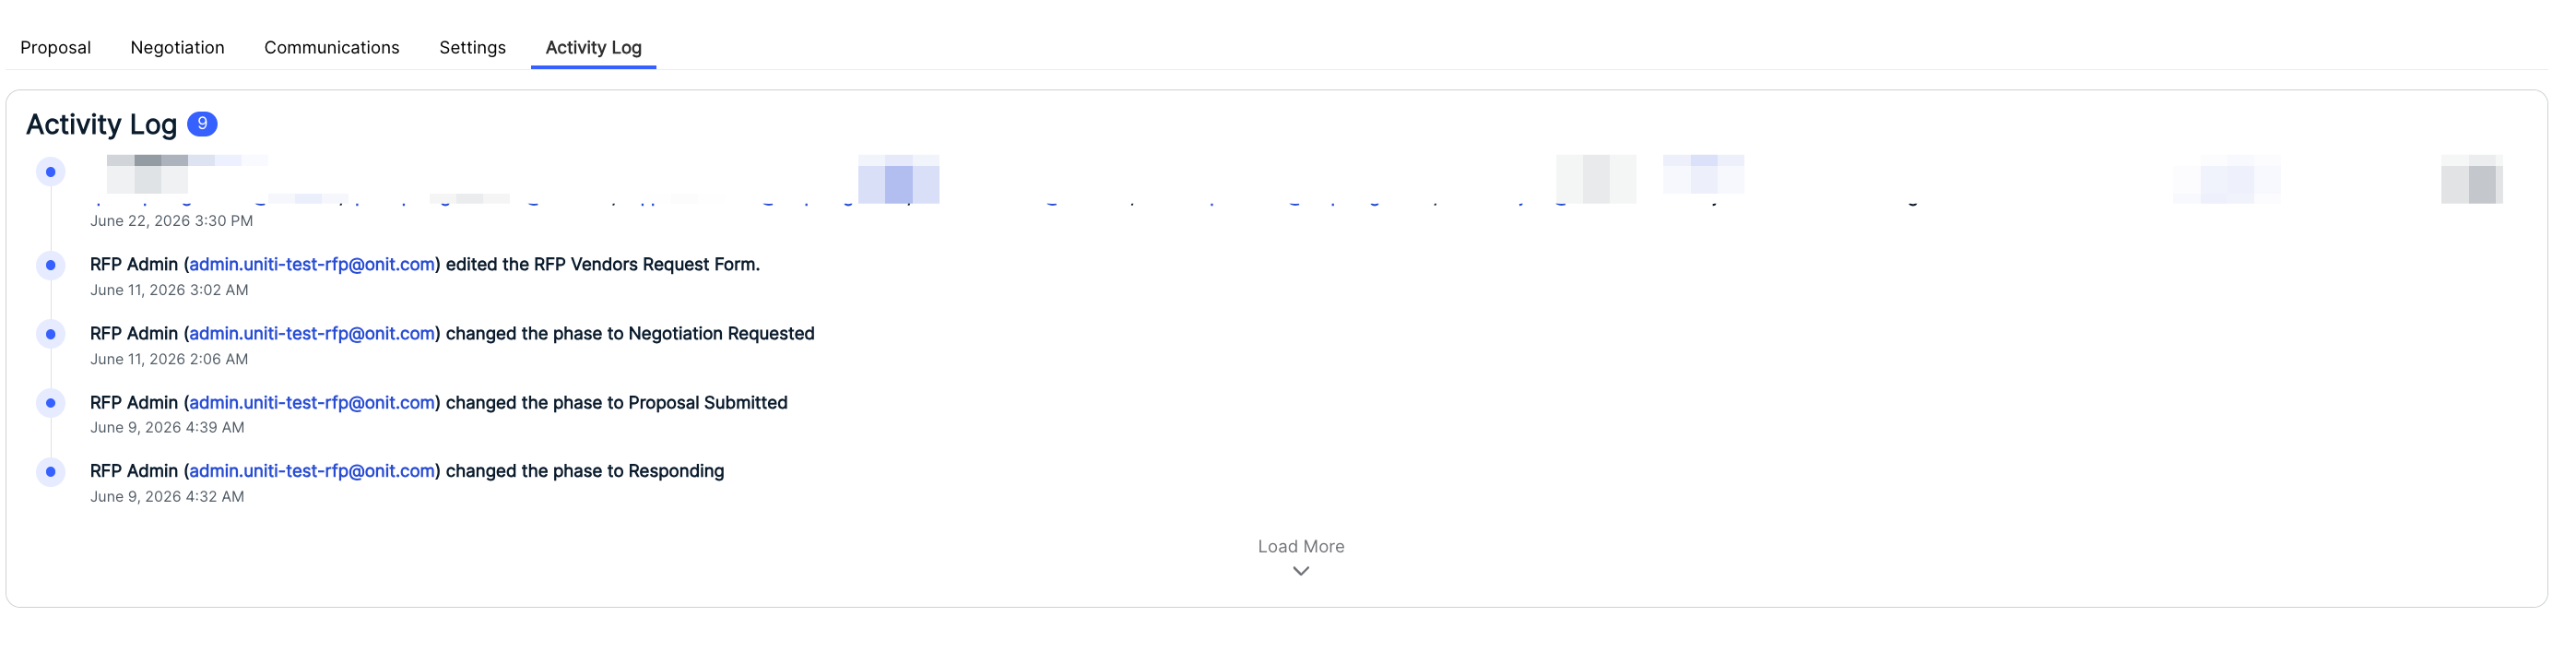Open admin email link in Negotiation Requested entry
Image resolution: width=2576 pixels, height=664 pixels.
tap(312, 333)
